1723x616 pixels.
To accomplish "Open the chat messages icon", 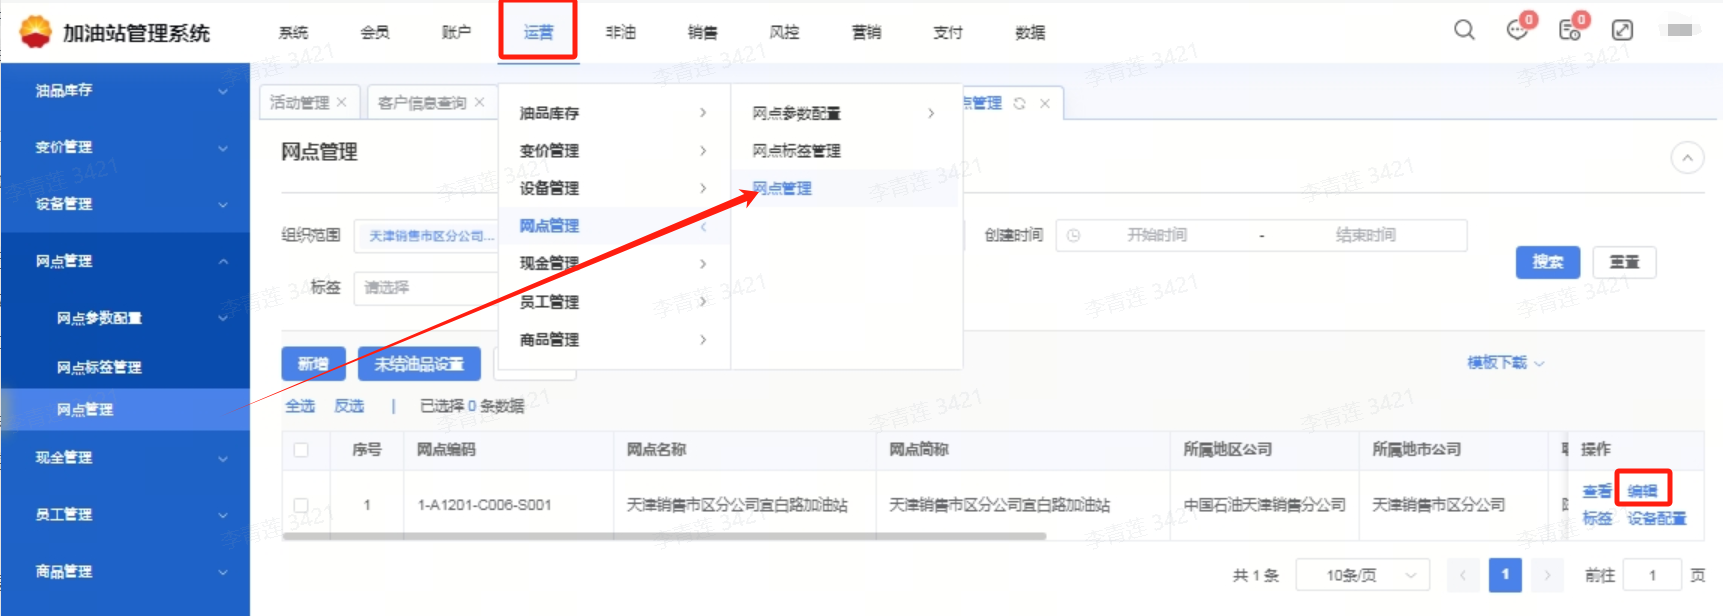I will 1517,30.
